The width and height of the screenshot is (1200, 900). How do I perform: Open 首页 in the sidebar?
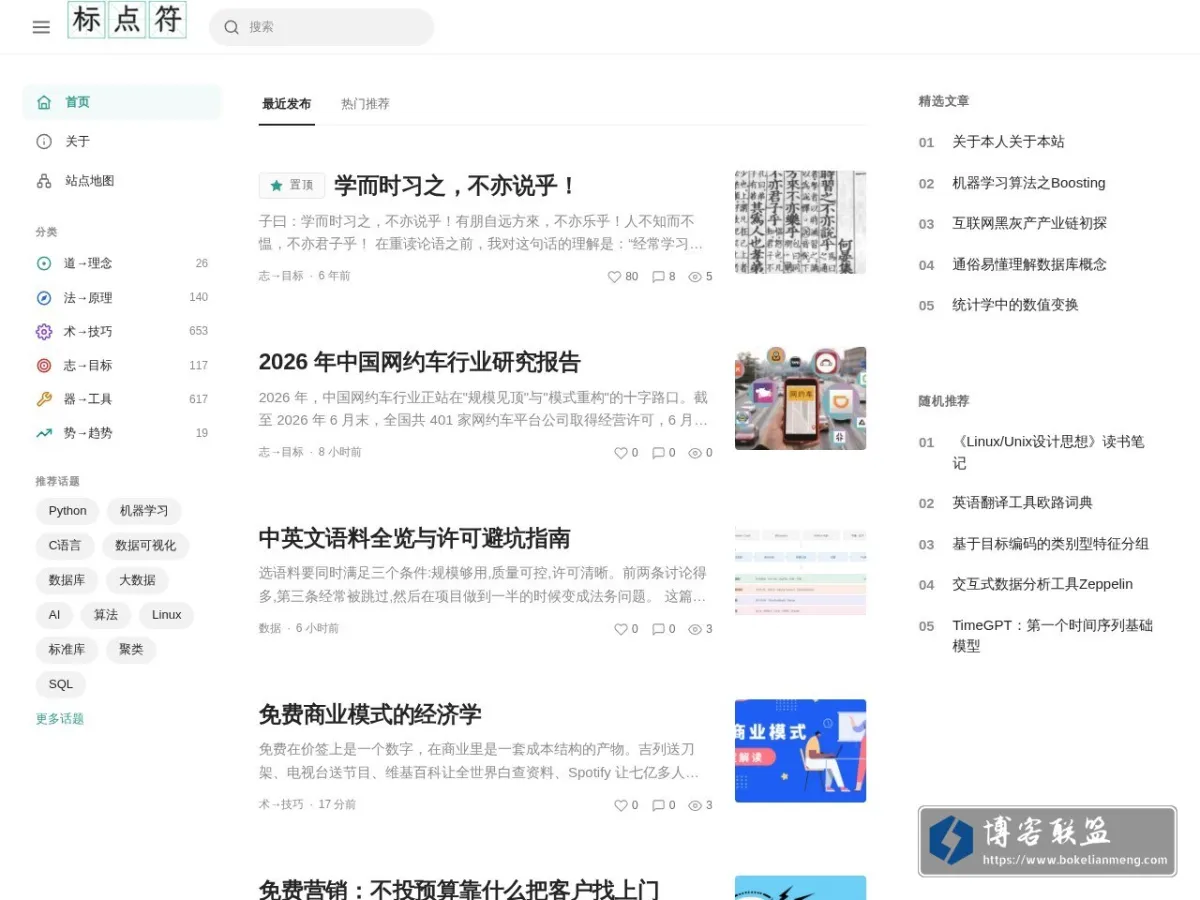(x=122, y=102)
